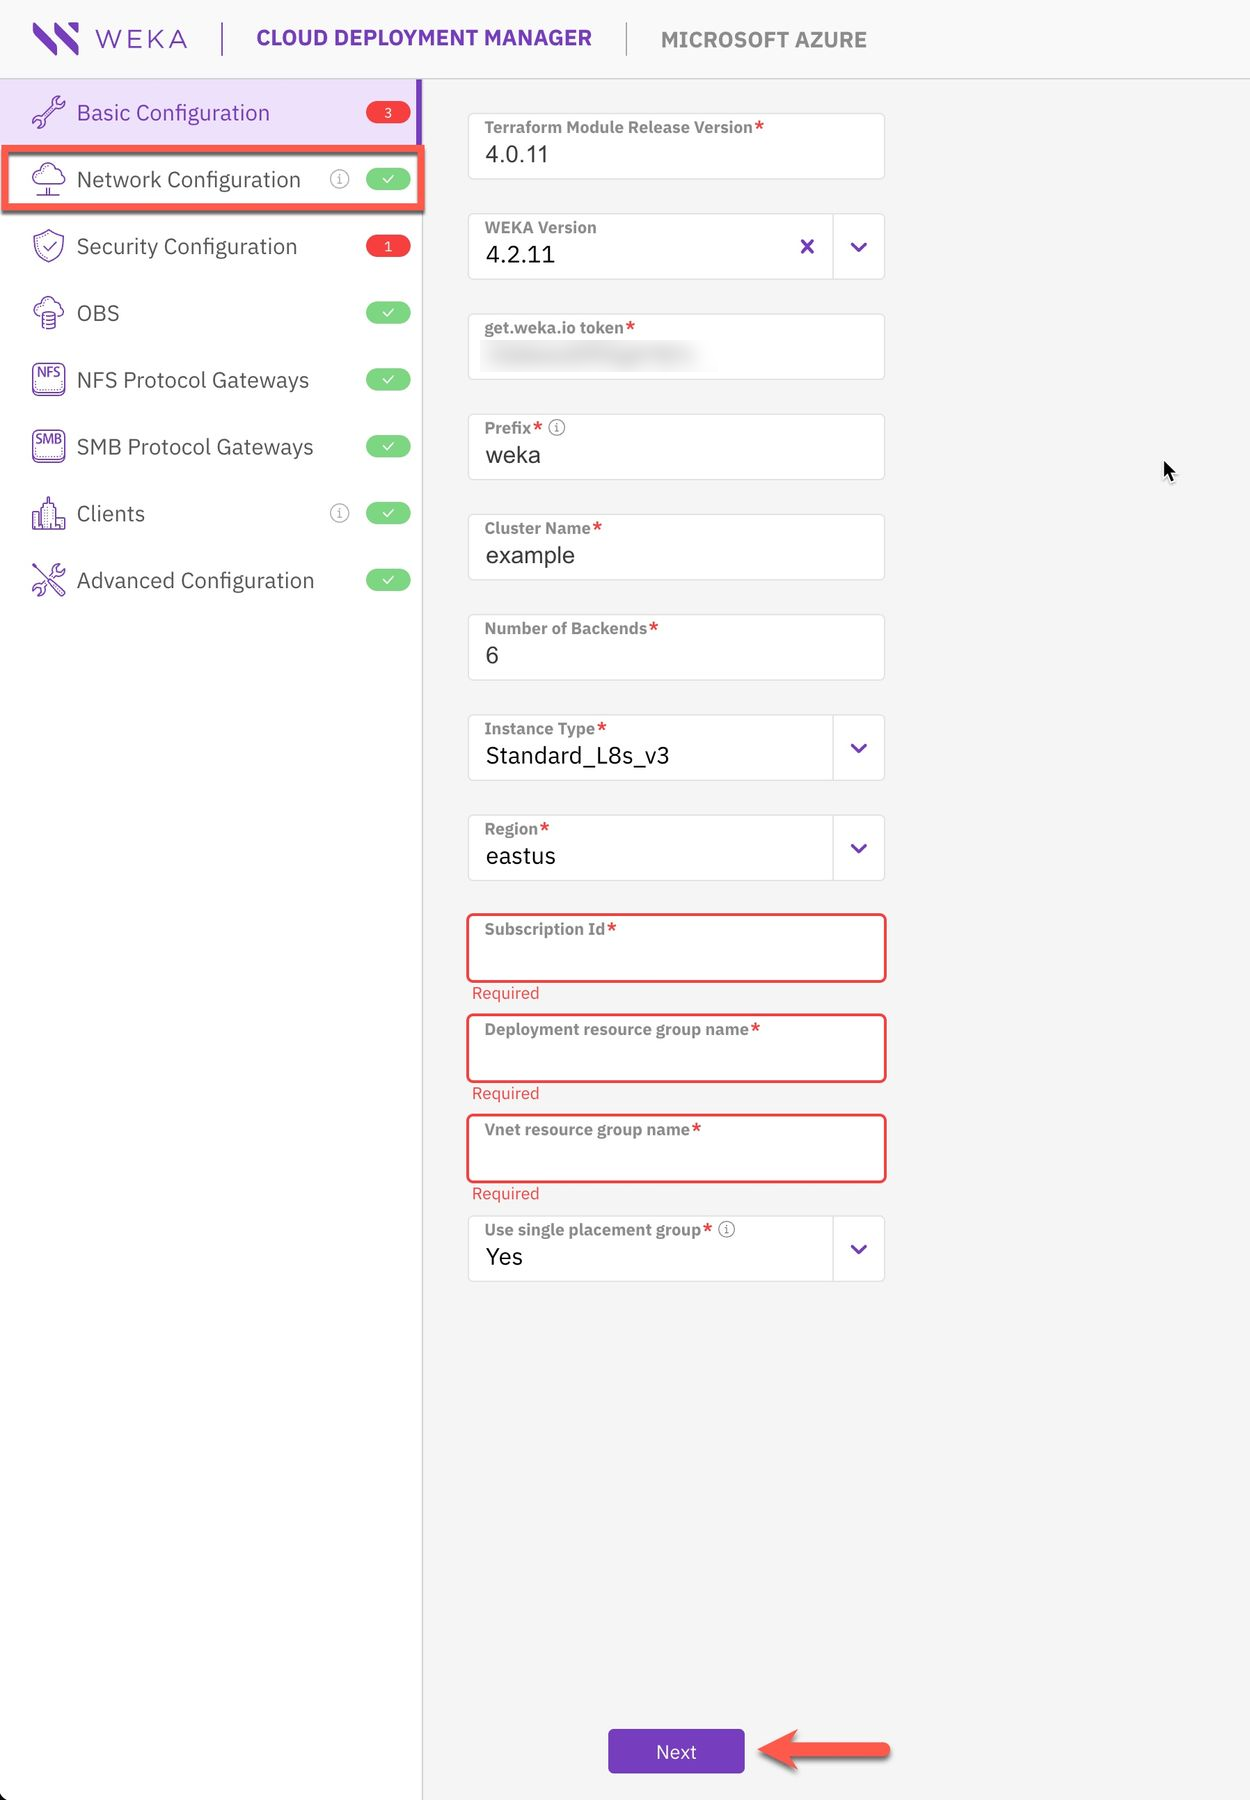Click into the Subscription Id field
1250x1800 pixels.
pyautogui.click(x=676, y=956)
